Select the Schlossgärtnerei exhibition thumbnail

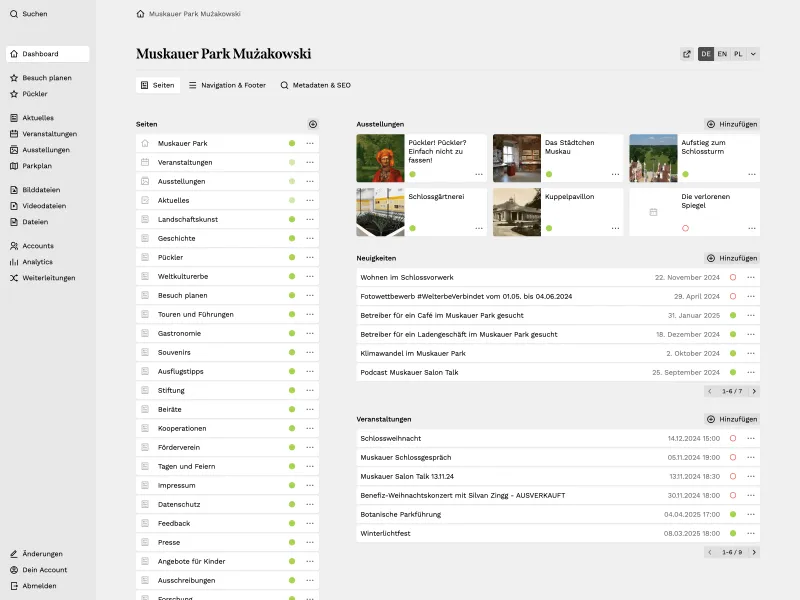tap(380, 211)
